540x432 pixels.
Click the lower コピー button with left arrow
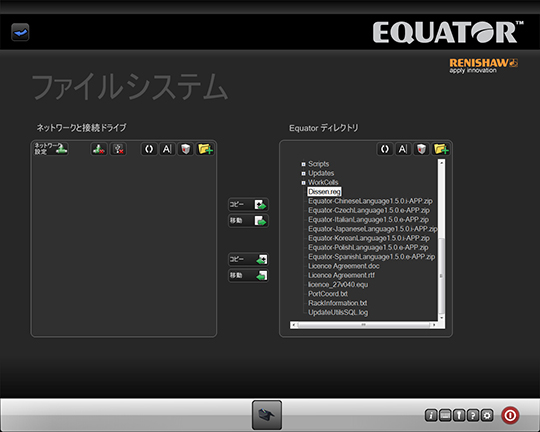(x=248, y=259)
